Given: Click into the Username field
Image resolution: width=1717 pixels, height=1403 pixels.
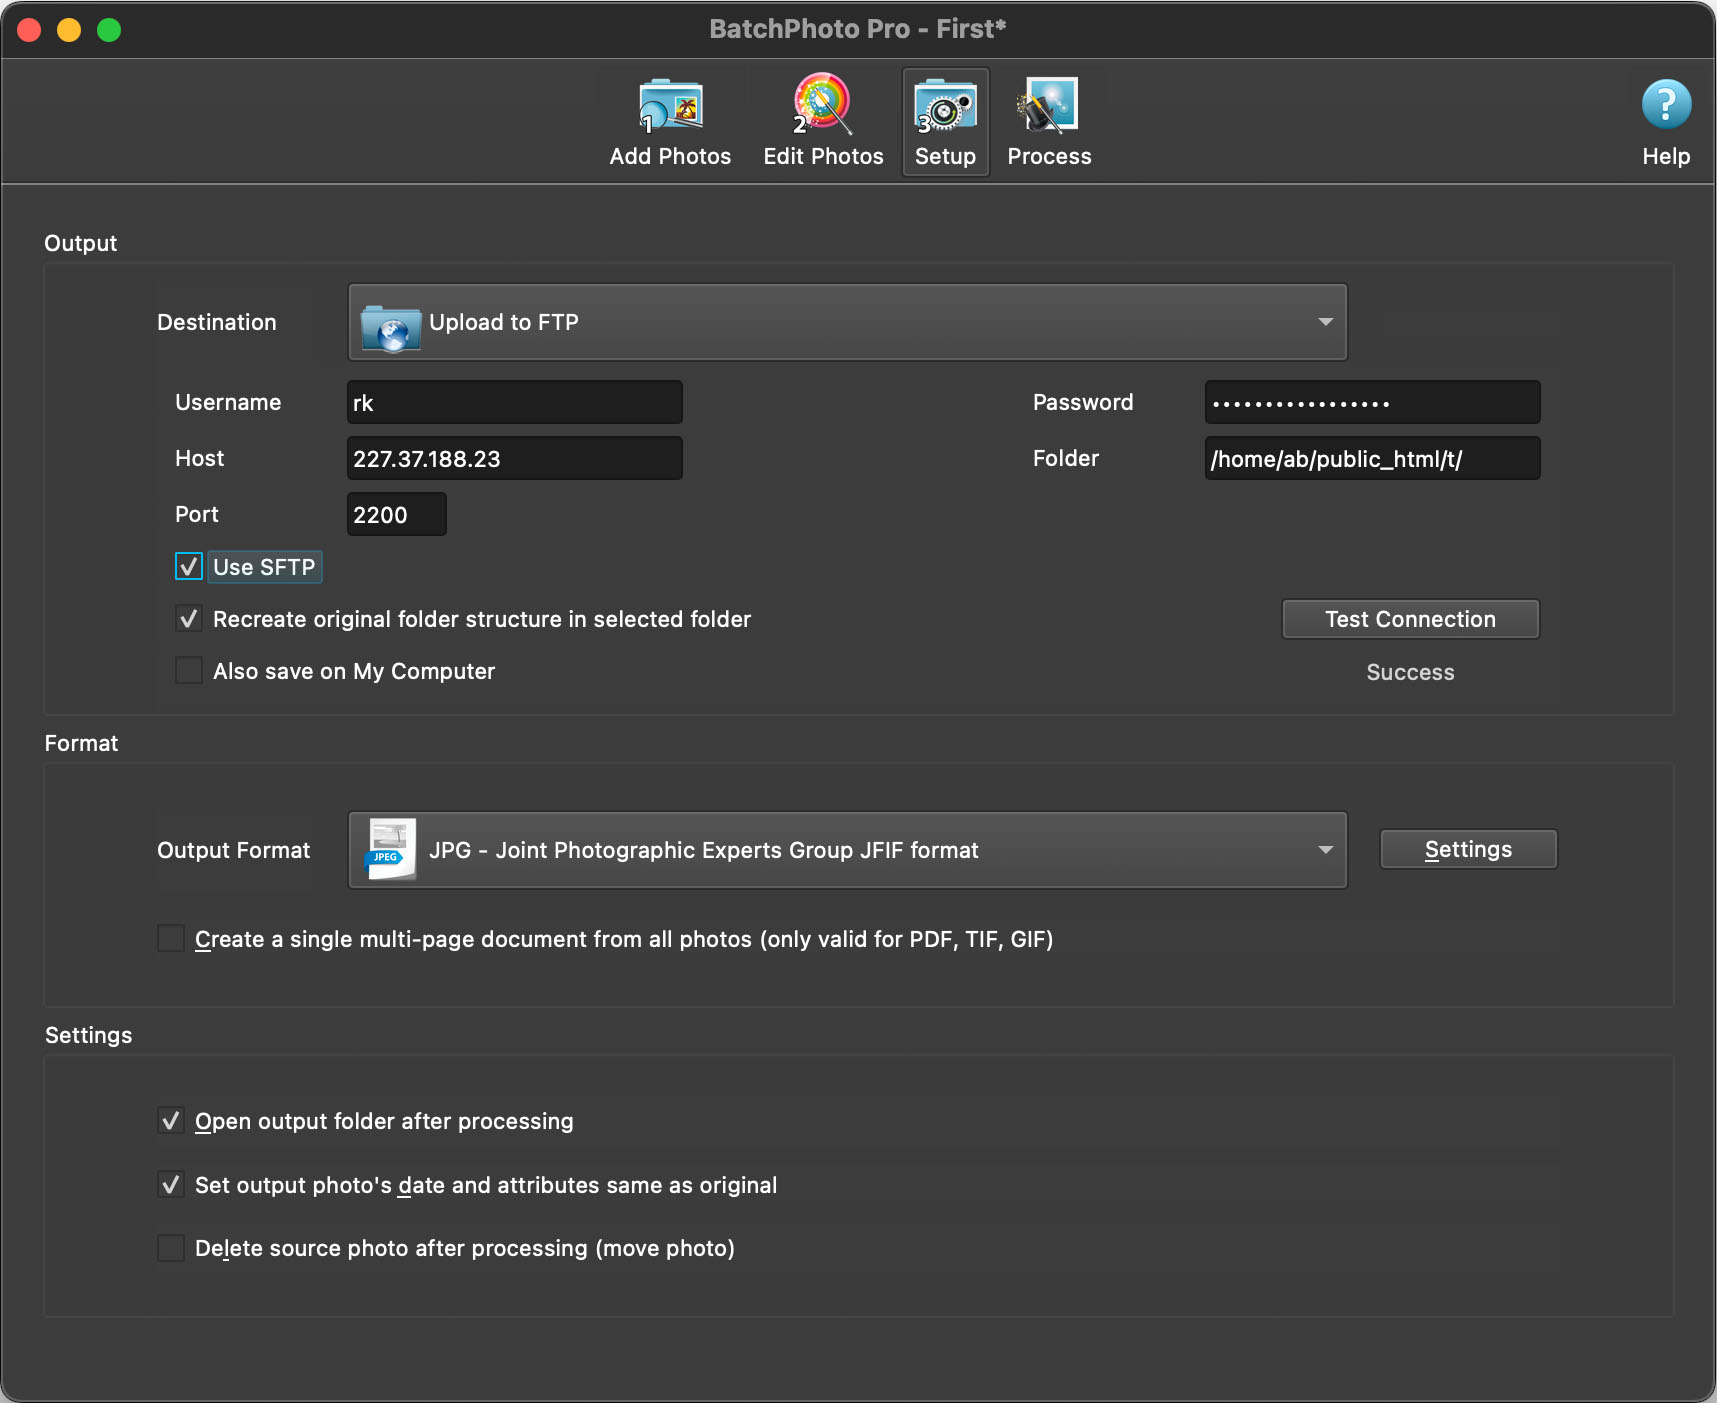Looking at the screenshot, I should 514,403.
